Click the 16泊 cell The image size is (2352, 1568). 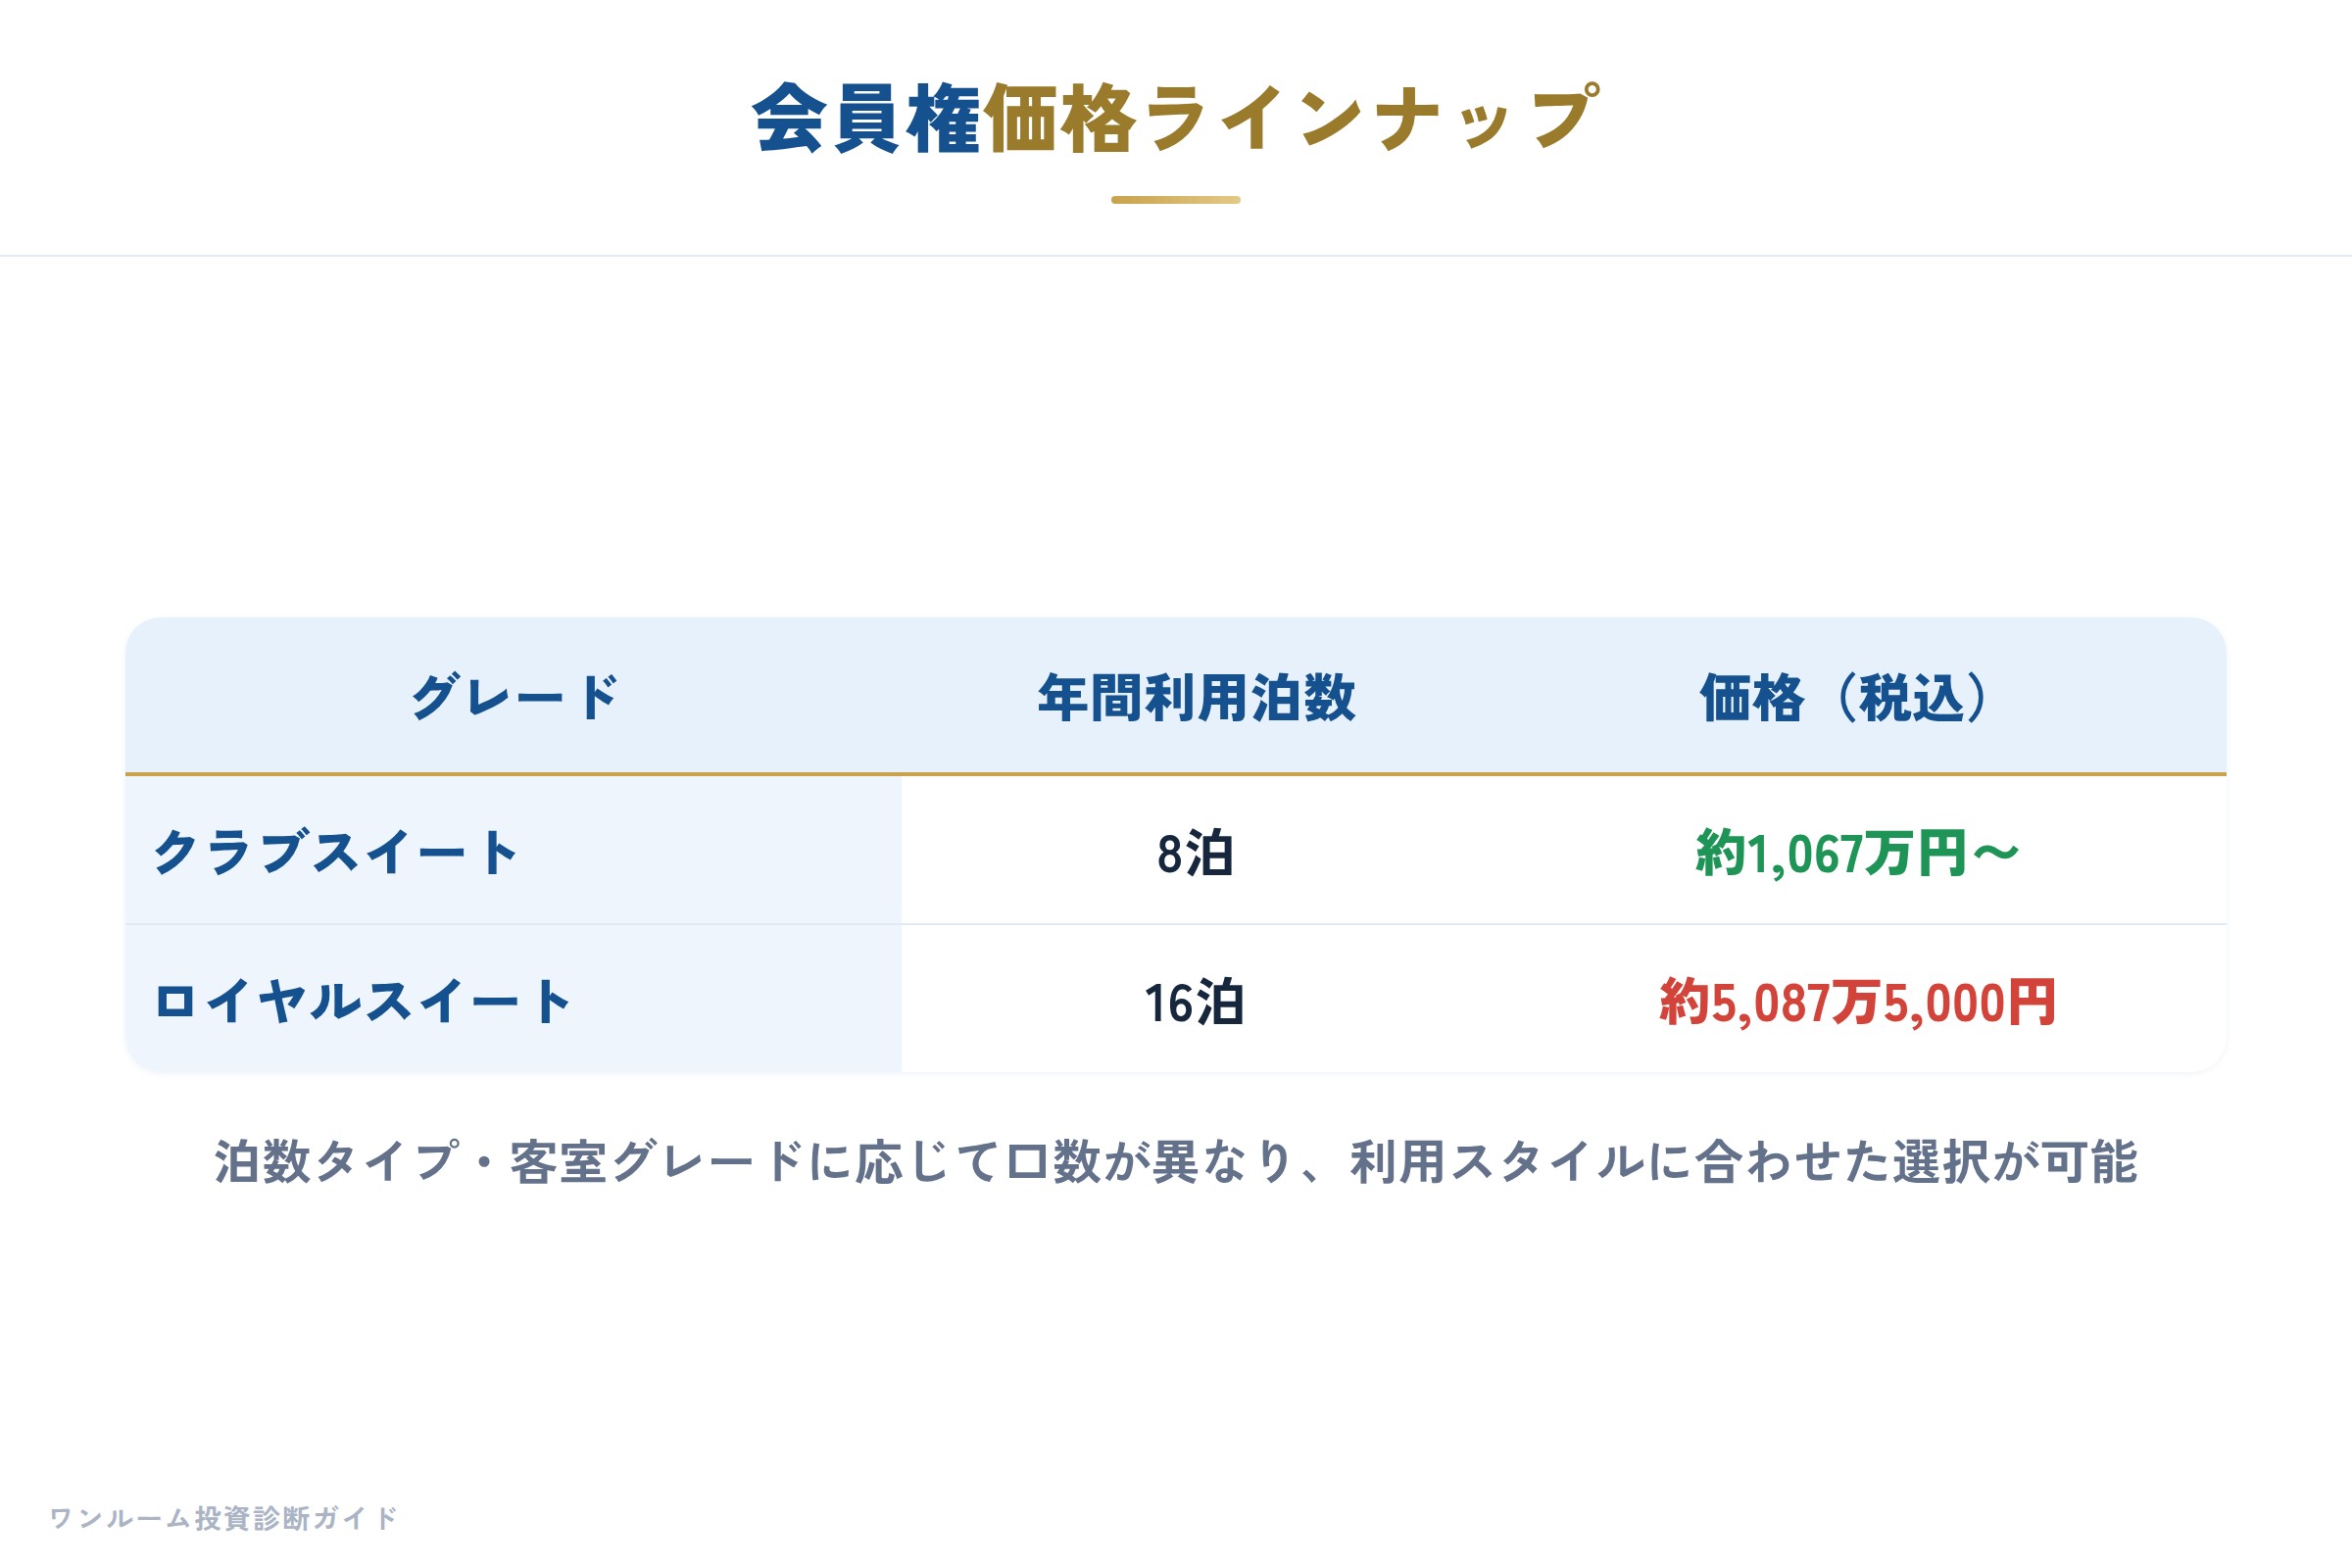(x=1194, y=1003)
